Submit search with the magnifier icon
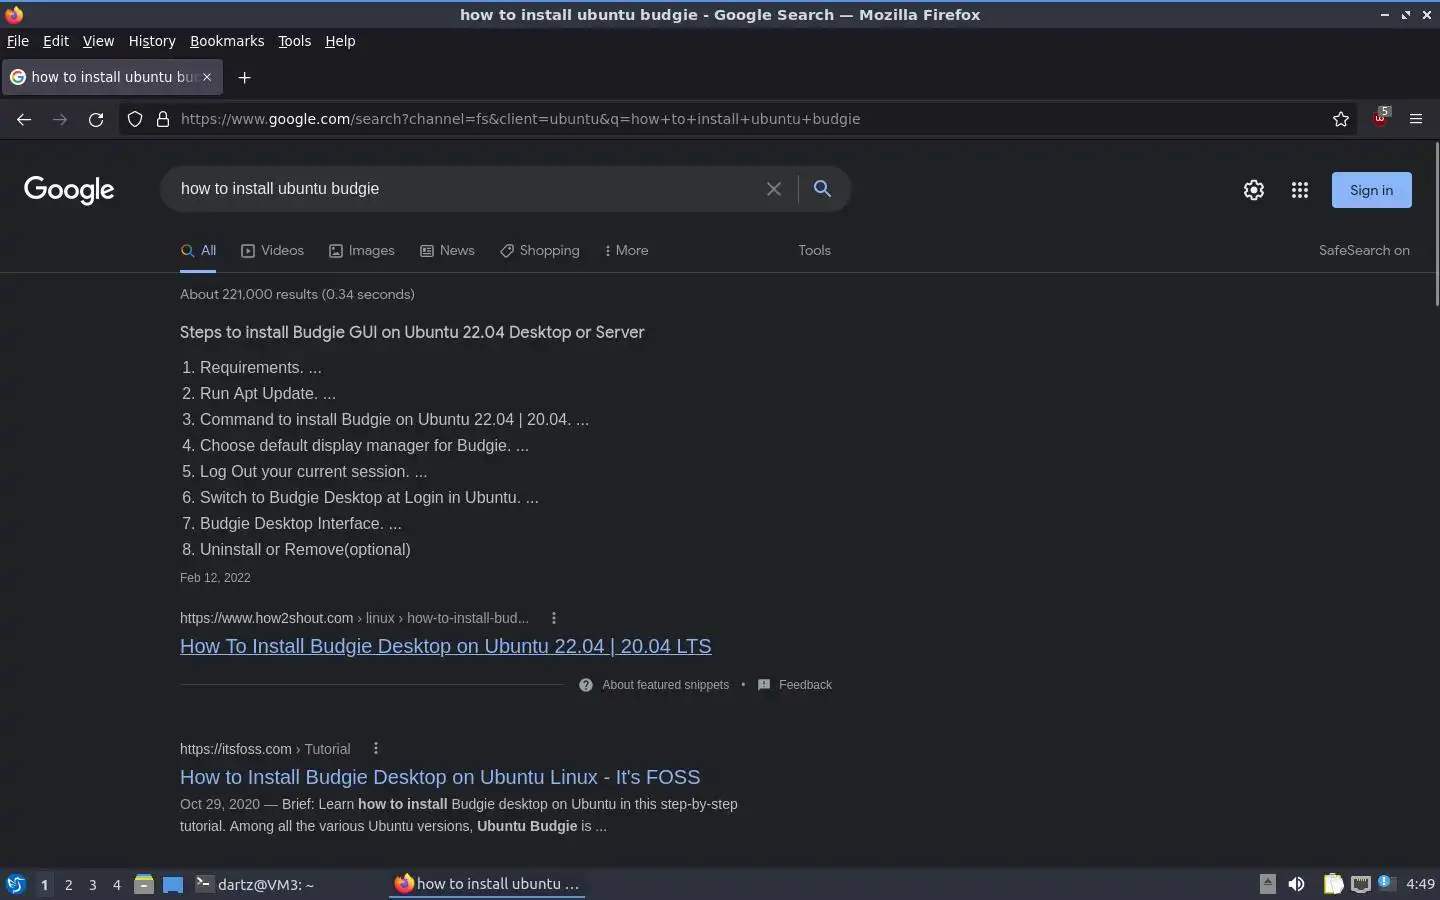Viewport: 1440px width, 900px height. click(x=822, y=188)
